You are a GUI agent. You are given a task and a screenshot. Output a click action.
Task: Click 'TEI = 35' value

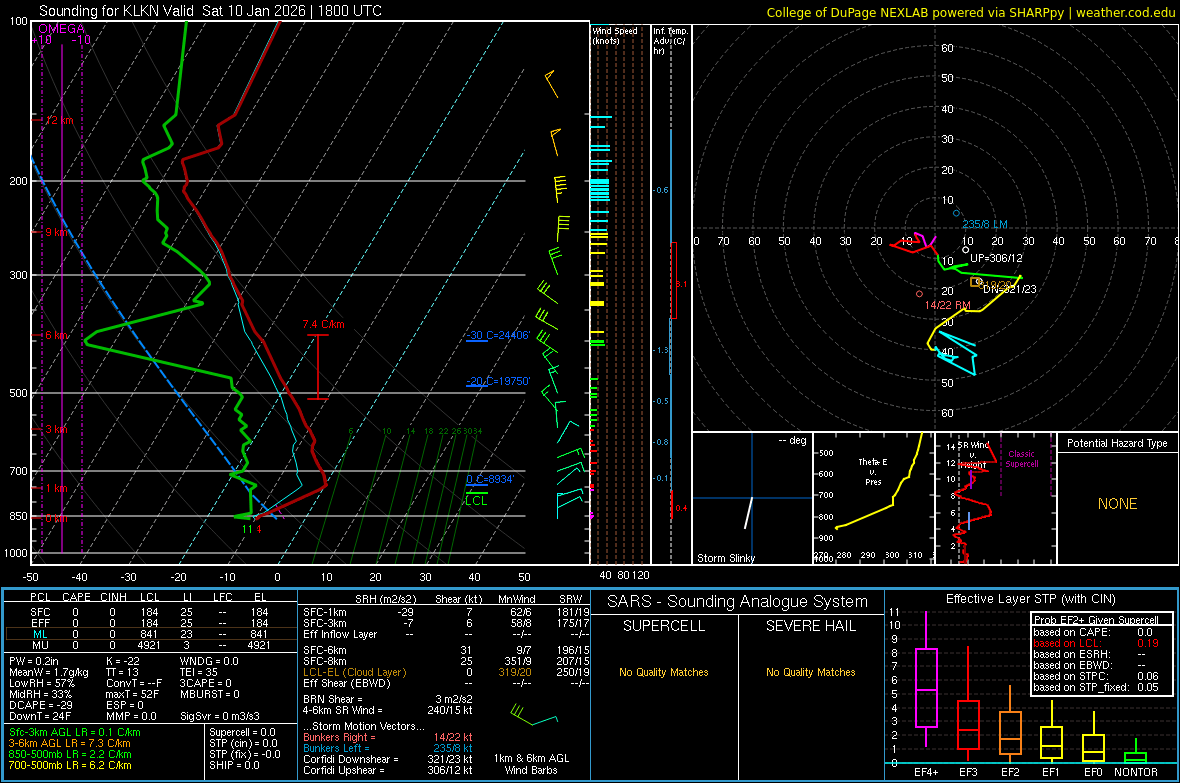click(199, 672)
